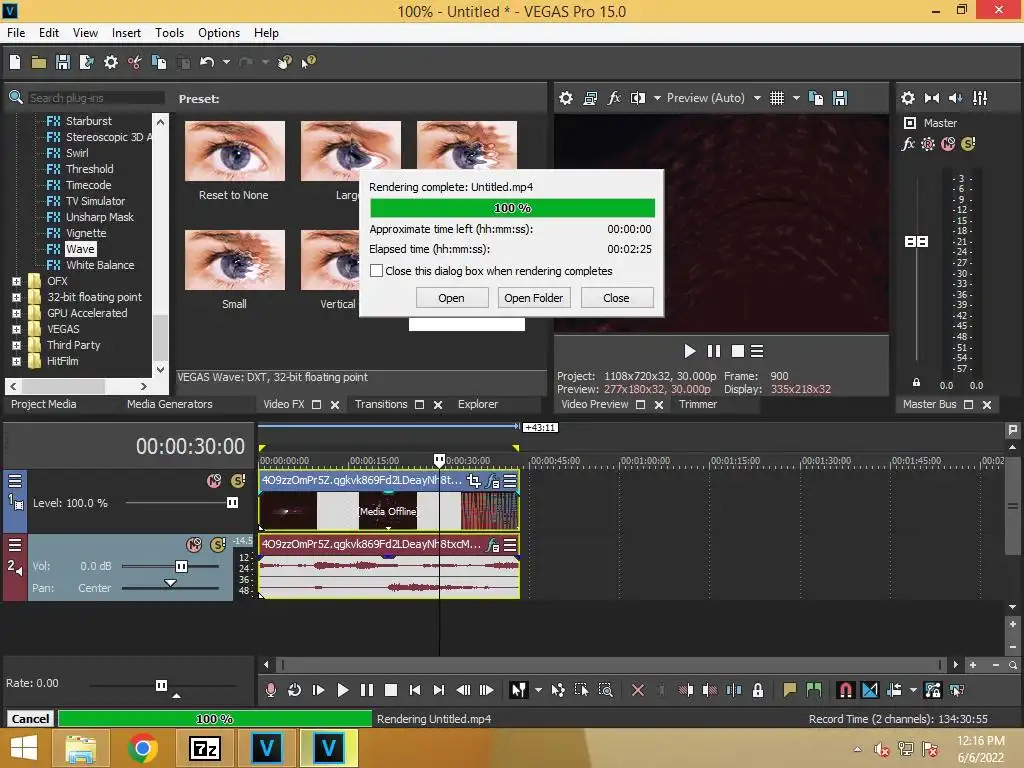
Task: Cut selection with scissors icon
Action: tap(135, 62)
